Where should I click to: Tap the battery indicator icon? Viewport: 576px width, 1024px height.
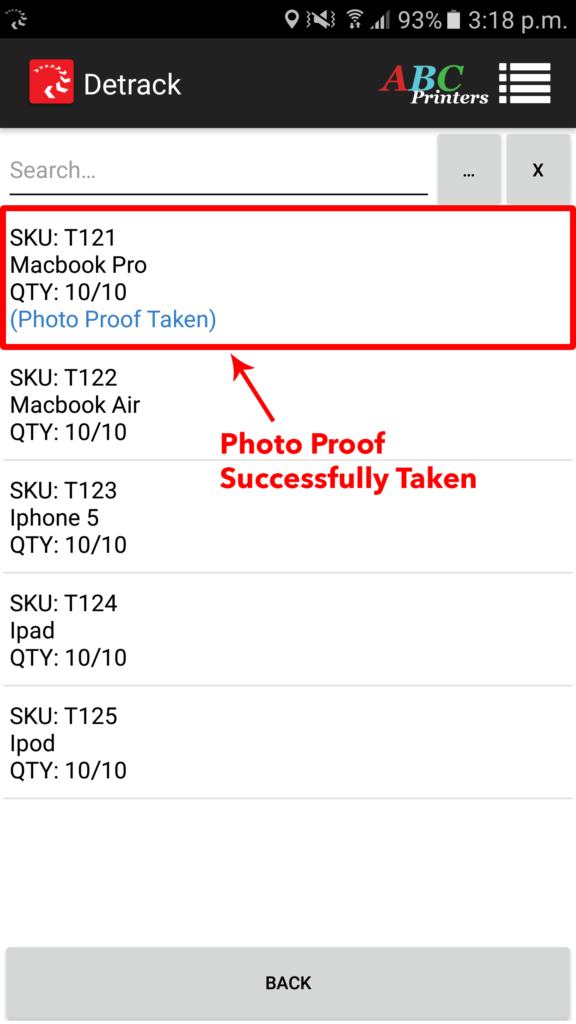[x=453, y=20]
